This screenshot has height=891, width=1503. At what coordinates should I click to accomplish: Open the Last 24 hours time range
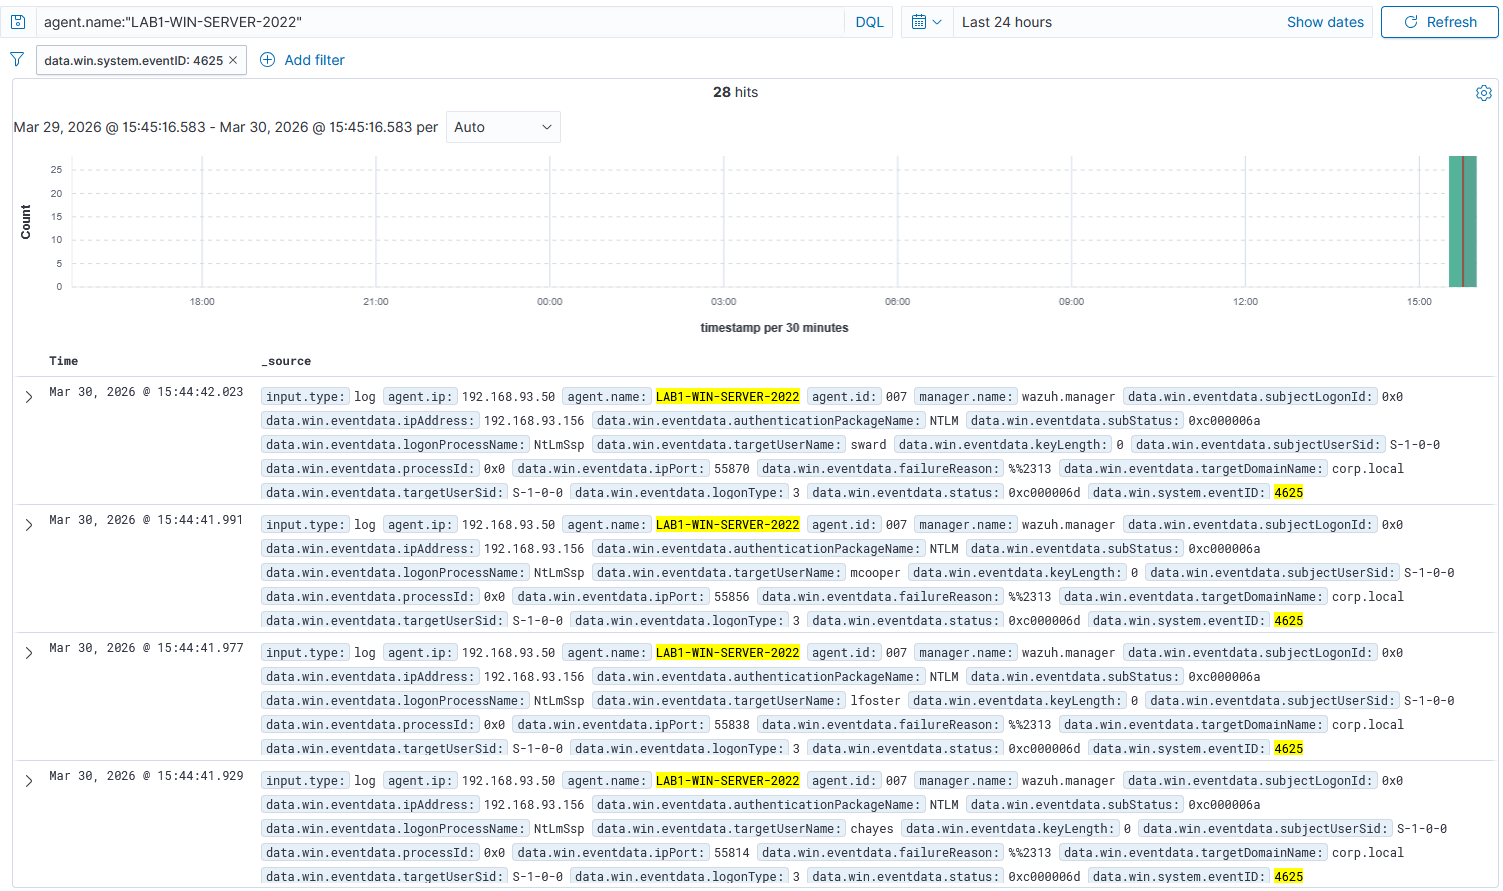pos(1006,22)
